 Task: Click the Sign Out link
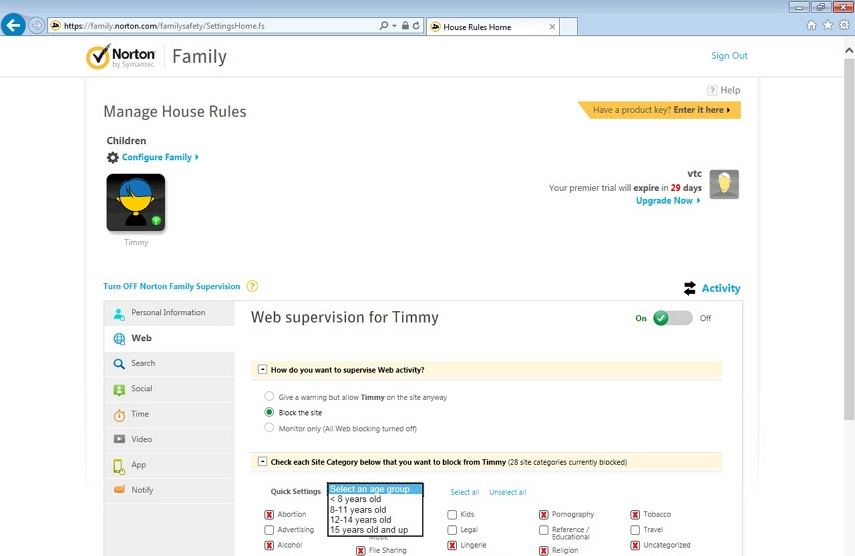[x=729, y=56]
